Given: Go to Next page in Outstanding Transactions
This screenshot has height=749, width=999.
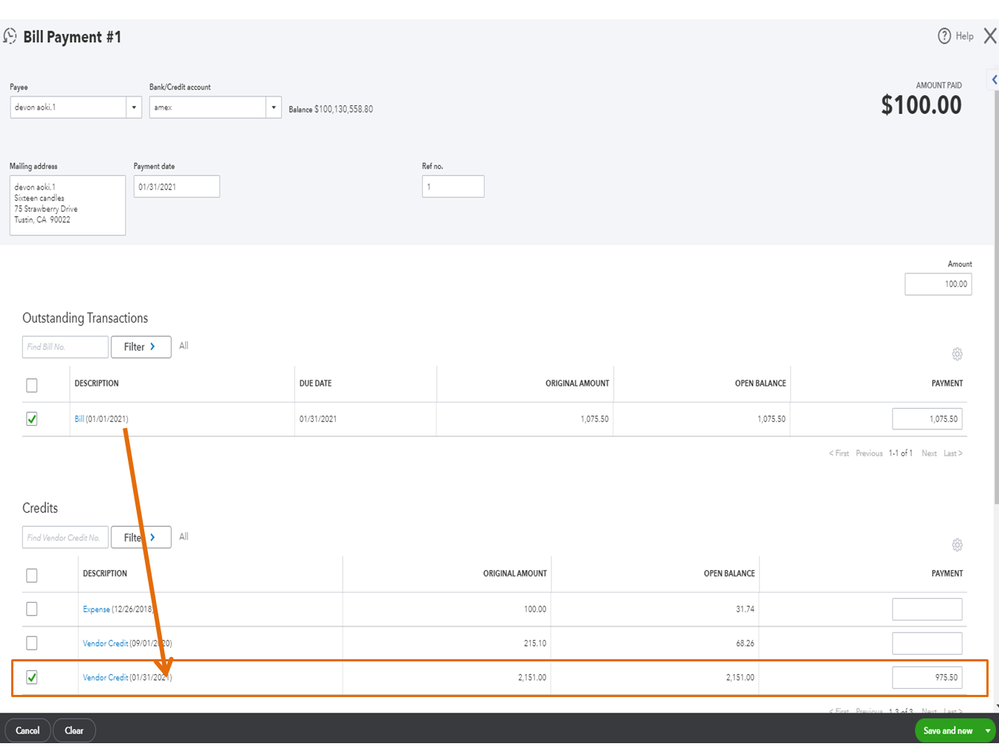Looking at the screenshot, I should [929, 453].
